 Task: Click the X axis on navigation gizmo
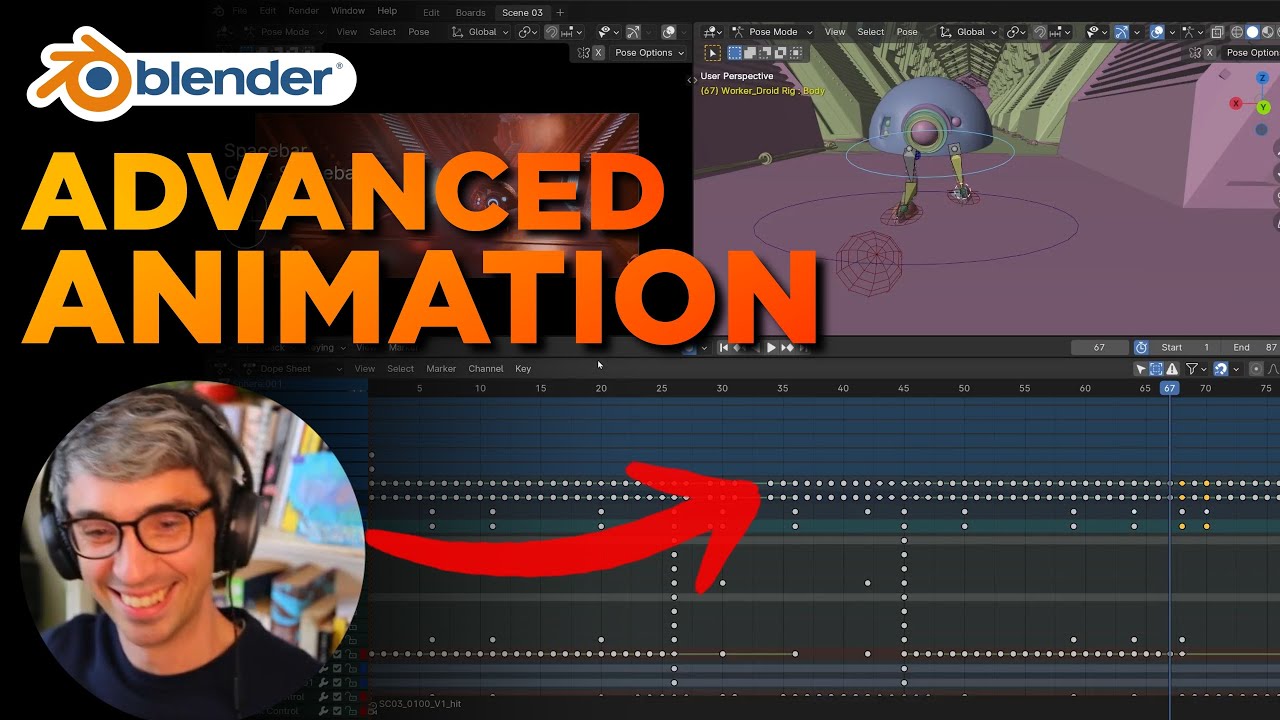1236,103
